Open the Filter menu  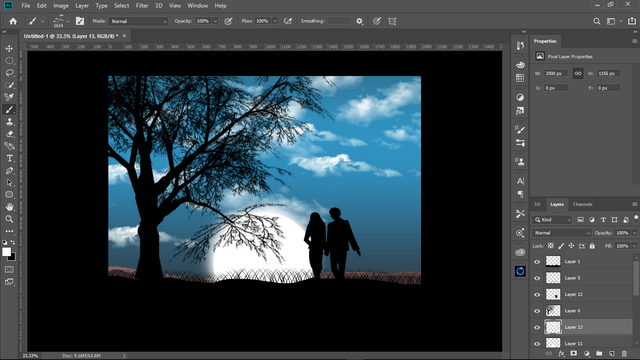point(142,6)
